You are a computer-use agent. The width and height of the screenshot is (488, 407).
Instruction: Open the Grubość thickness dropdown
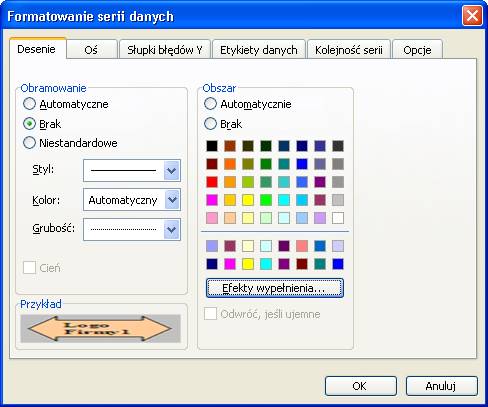point(132,229)
